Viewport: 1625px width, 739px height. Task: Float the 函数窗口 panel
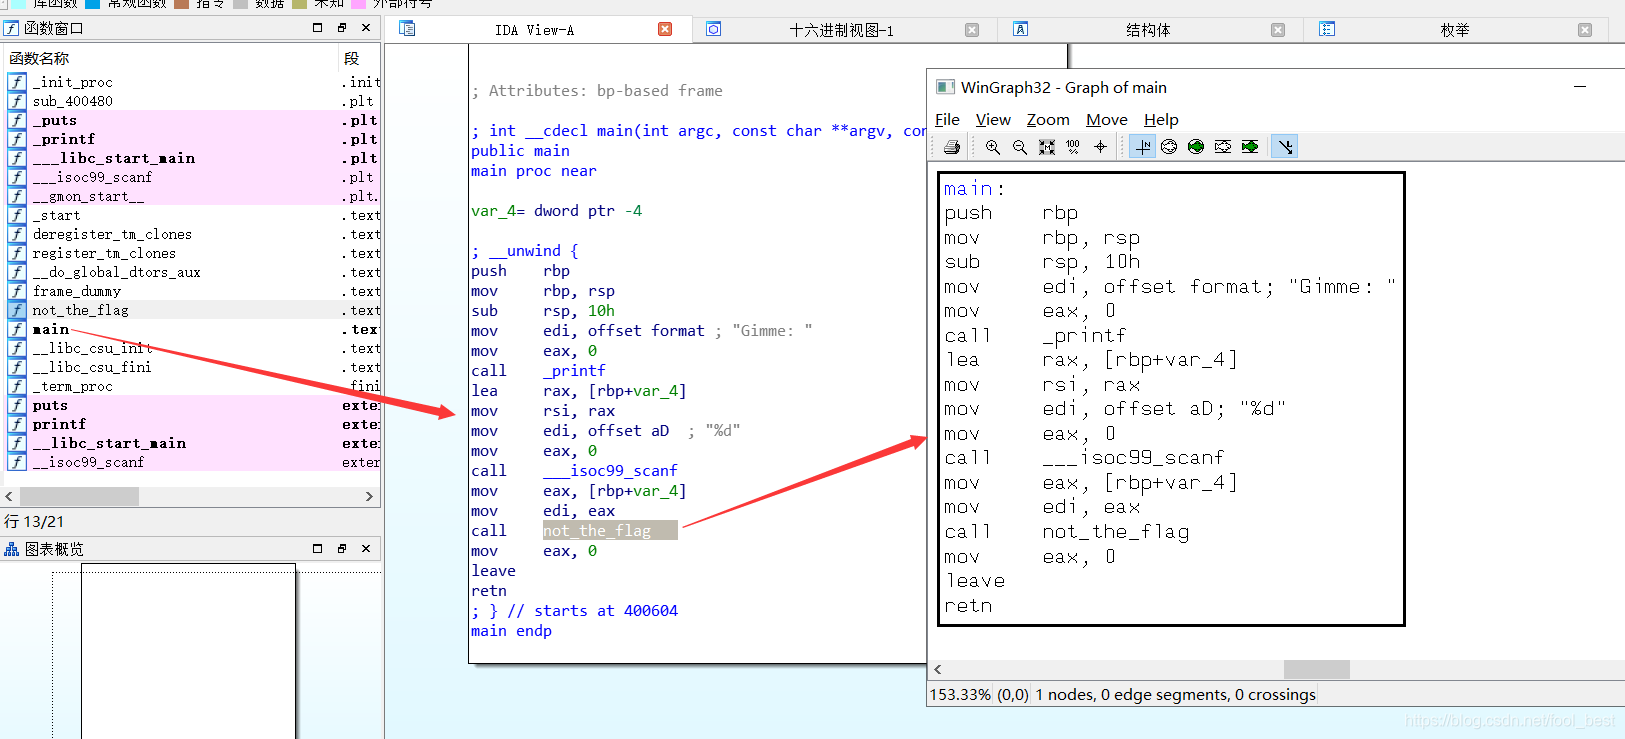click(x=342, y=28)
